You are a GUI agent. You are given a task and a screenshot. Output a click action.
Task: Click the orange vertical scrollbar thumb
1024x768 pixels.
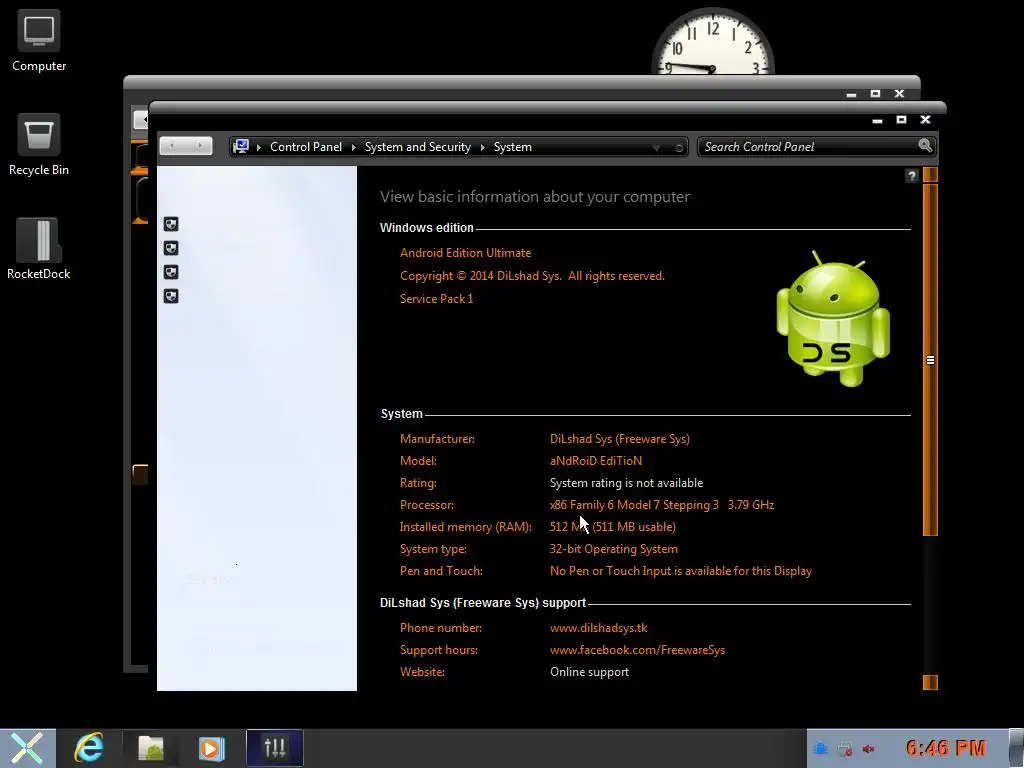930,360
